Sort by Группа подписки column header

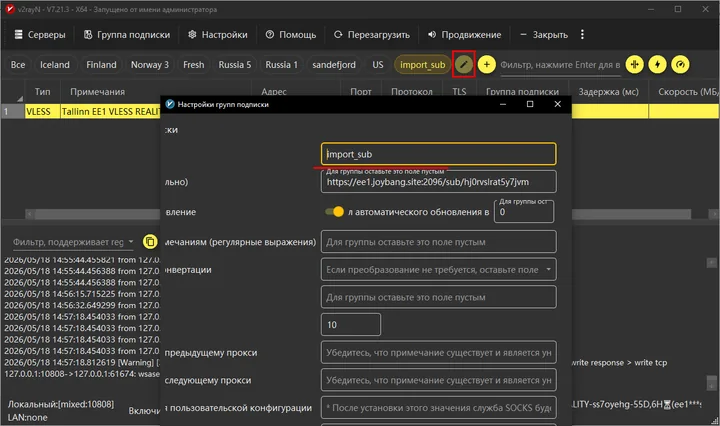point(523,92)
